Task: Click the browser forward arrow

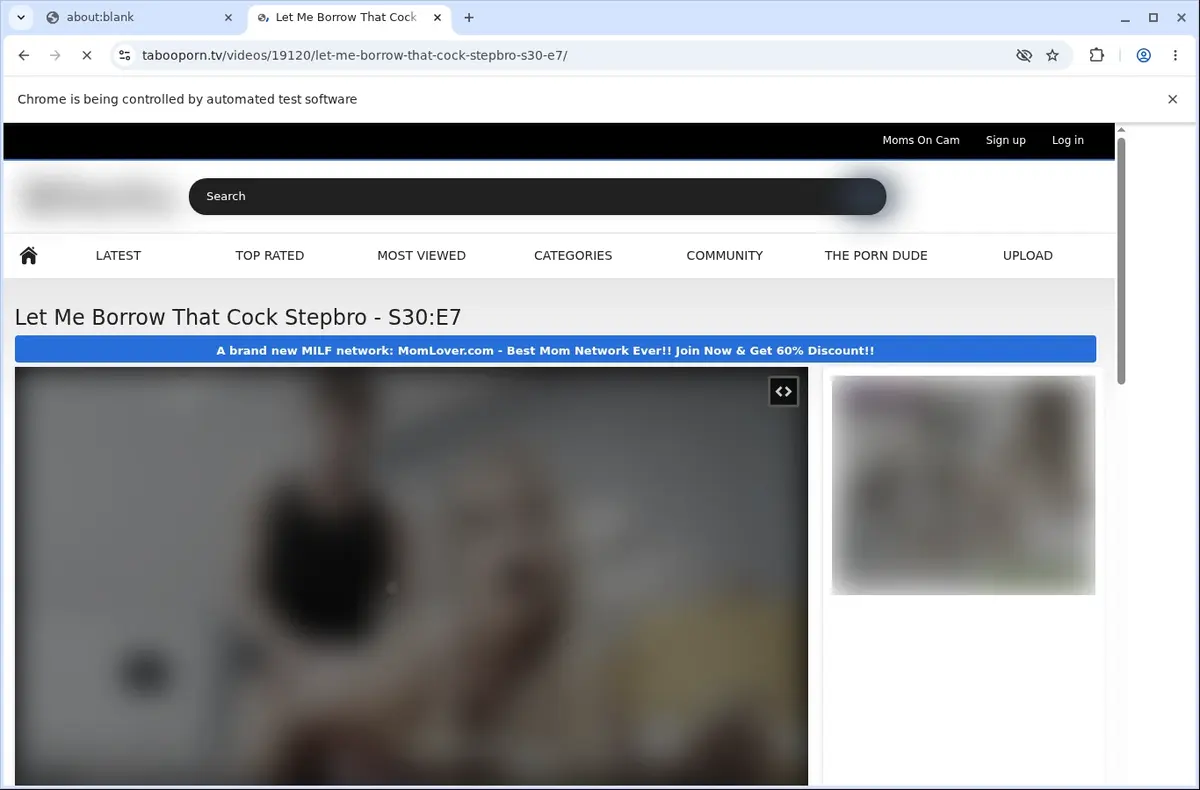Action: click(x=55, y=56)
